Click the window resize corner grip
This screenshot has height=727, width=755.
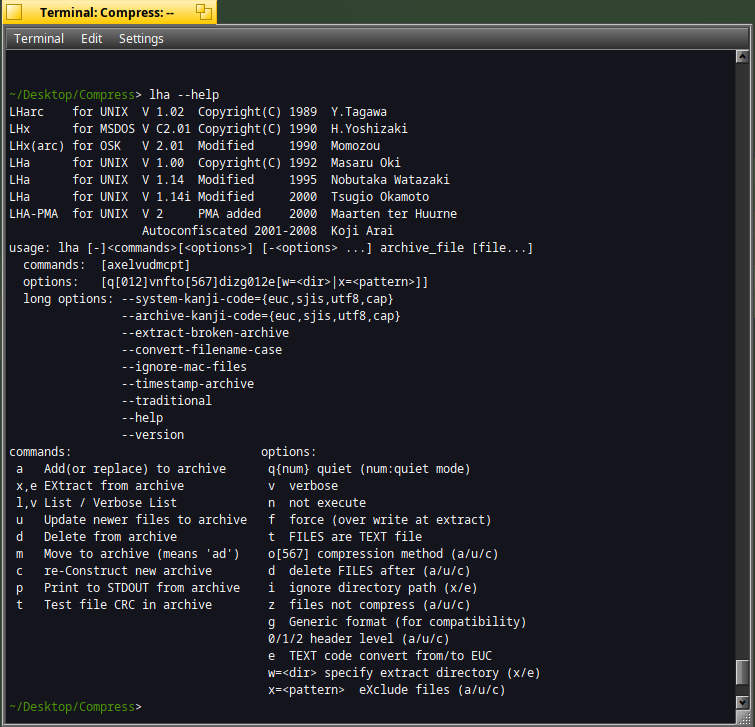[742, 716]
